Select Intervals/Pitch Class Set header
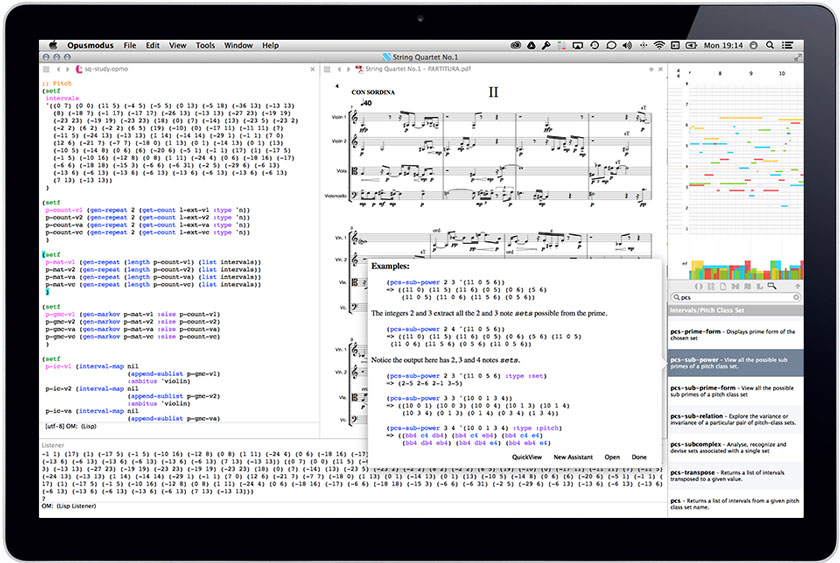This screenshot has width=840, height=563. click(736, 310)
